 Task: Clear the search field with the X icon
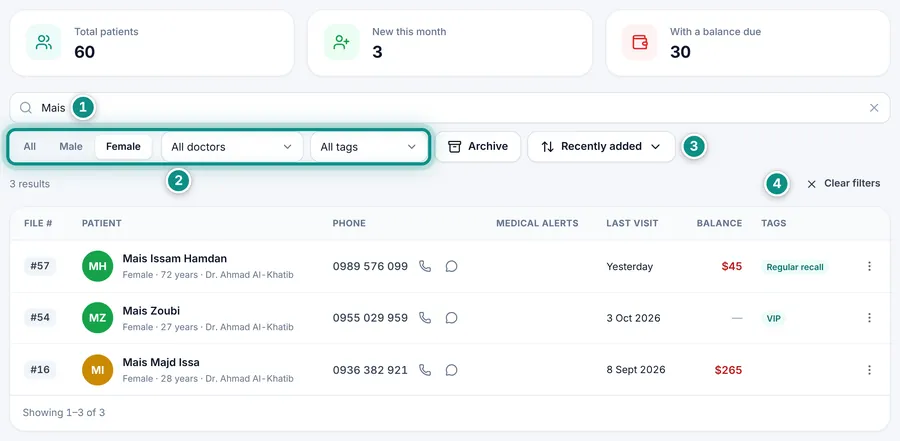coord(874,108)
